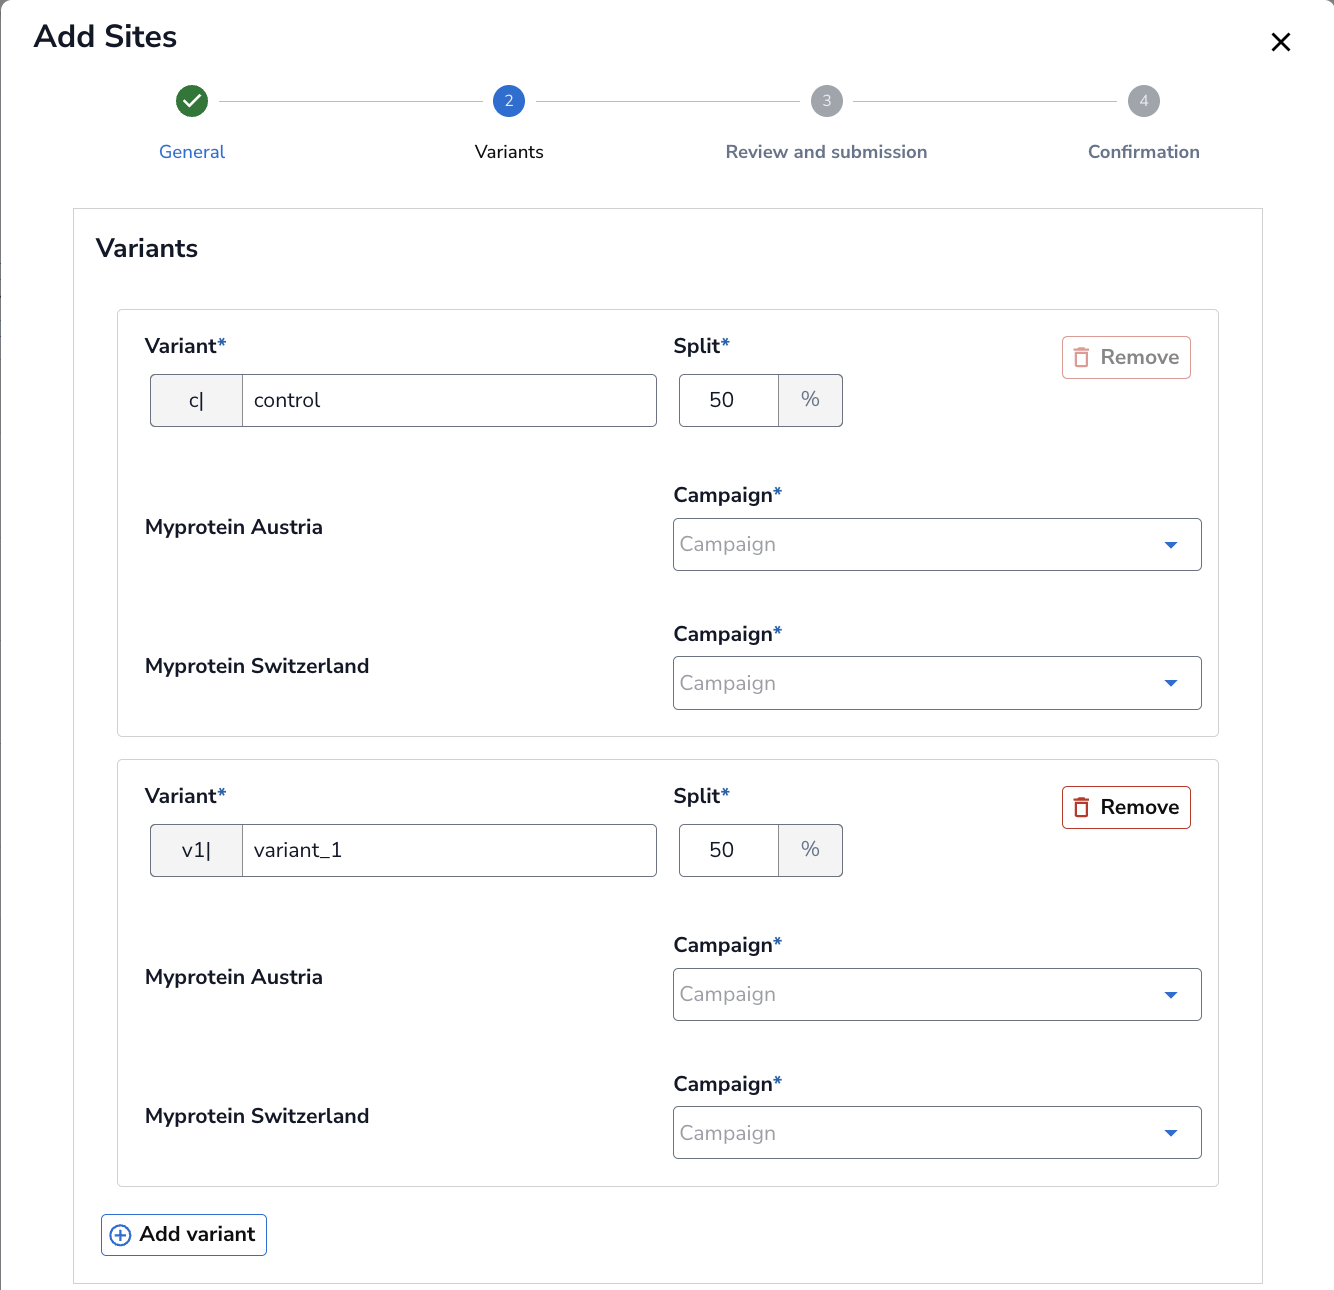Open control's Myprotein Austria Campaign dropdown
Screen dimensions: 1334x1290
click(x=936, y=545)
